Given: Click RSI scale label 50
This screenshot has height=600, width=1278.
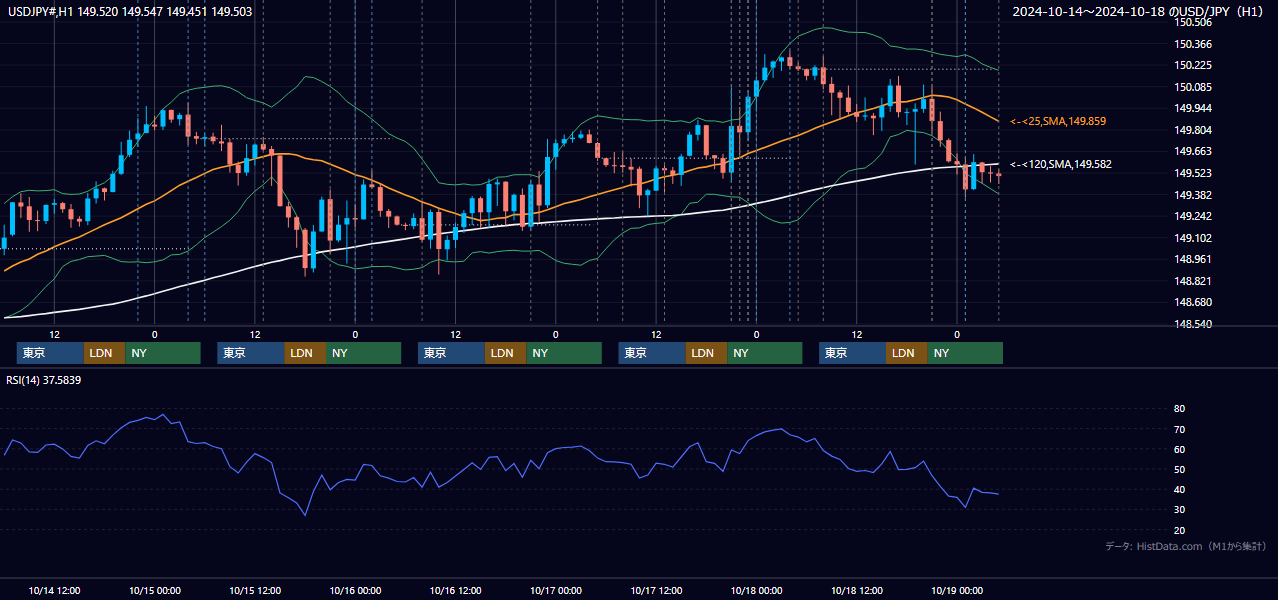Looking at the screenshot, I should (1180, 469).
